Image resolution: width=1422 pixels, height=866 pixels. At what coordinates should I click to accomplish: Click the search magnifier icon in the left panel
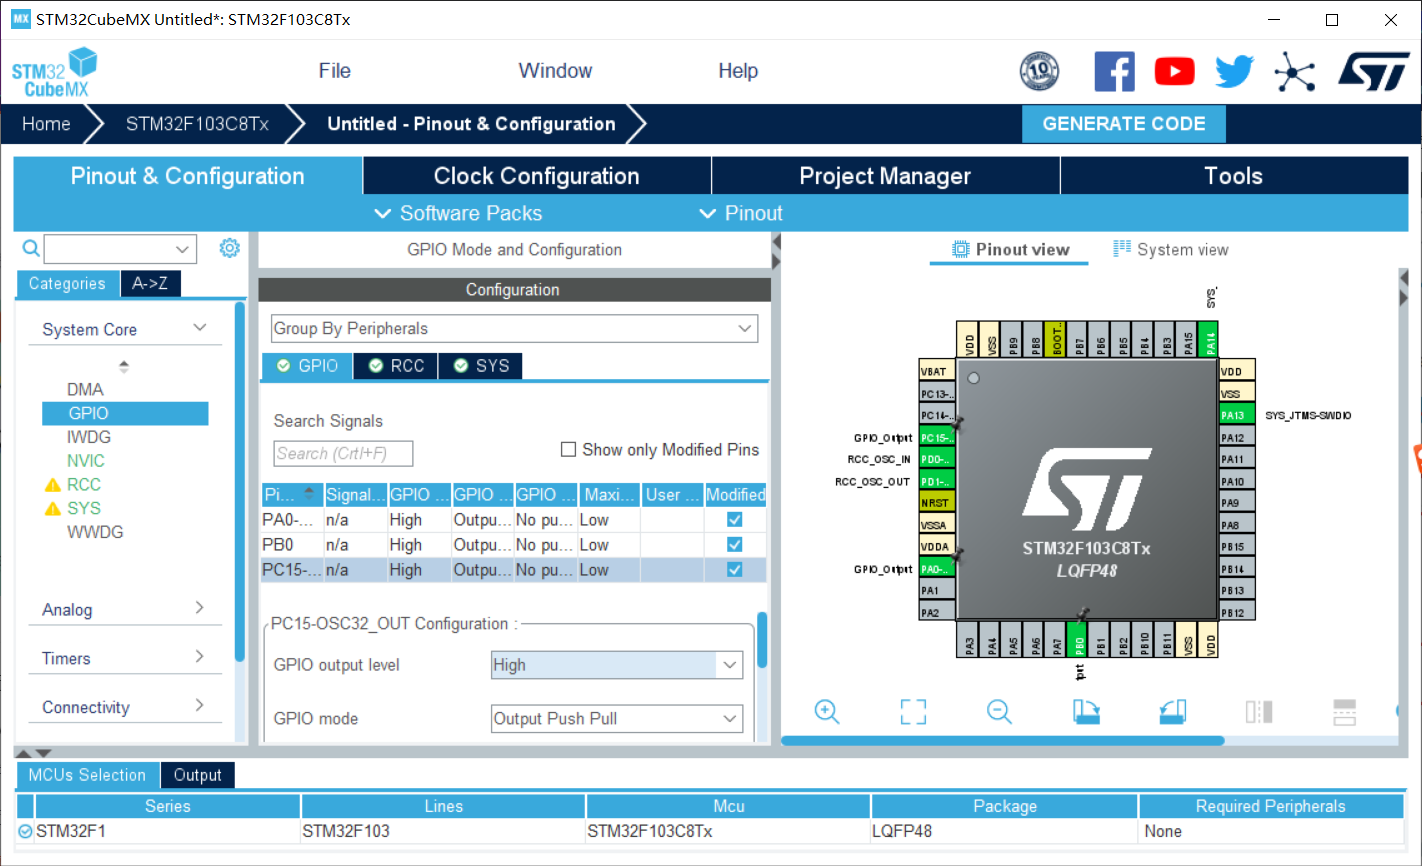[x=31, y=249]
